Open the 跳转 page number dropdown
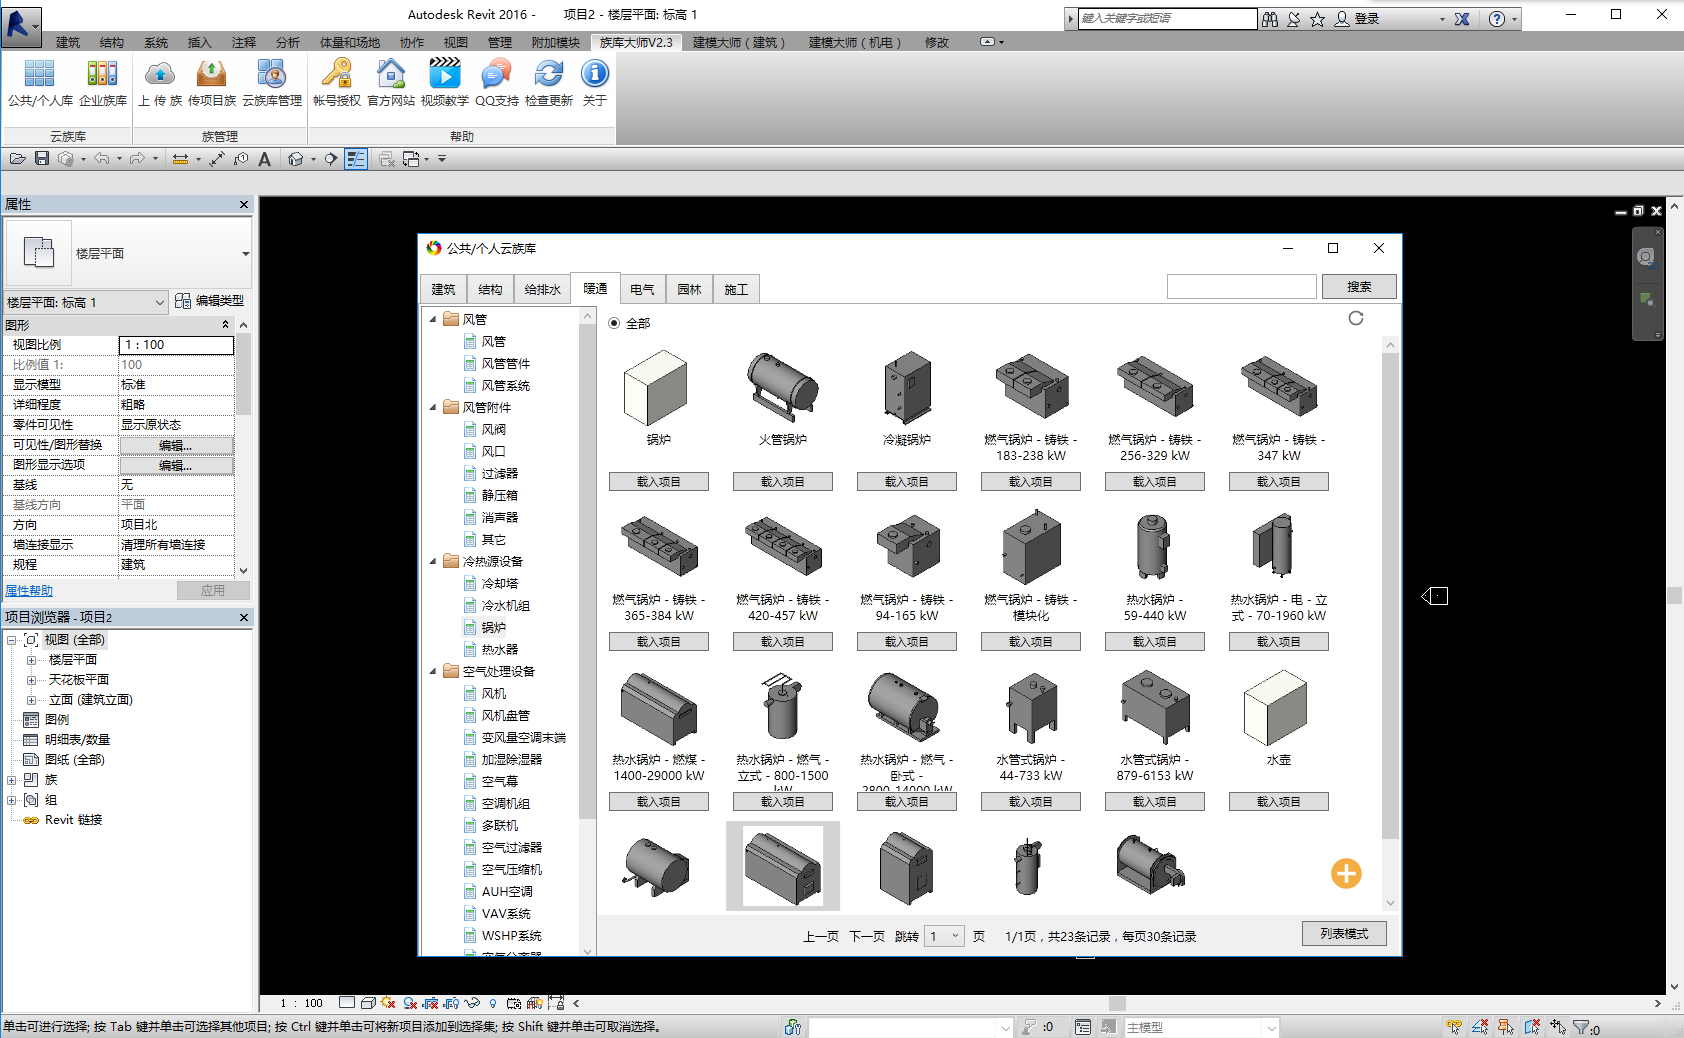Viewport: 1684px width, 1038px height. click(x=944, y=936)
